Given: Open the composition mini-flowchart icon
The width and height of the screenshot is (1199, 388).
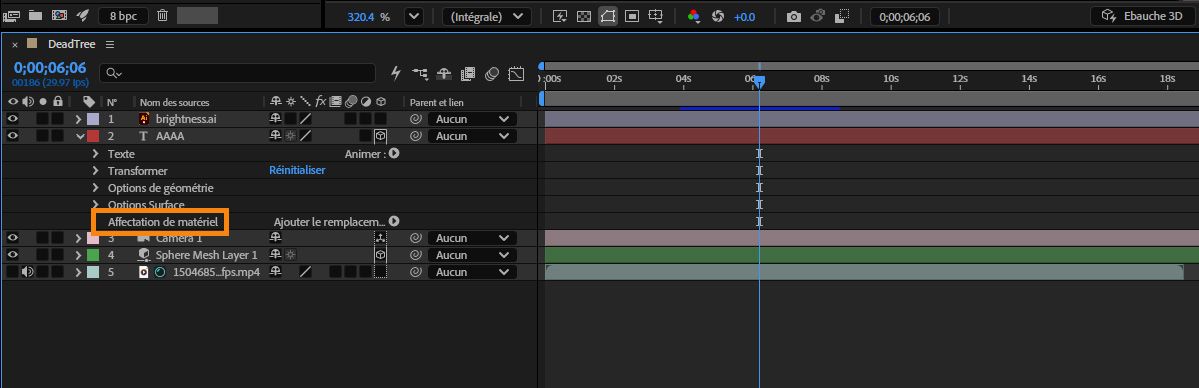Looking at the screenshot, I should point(420,73).
